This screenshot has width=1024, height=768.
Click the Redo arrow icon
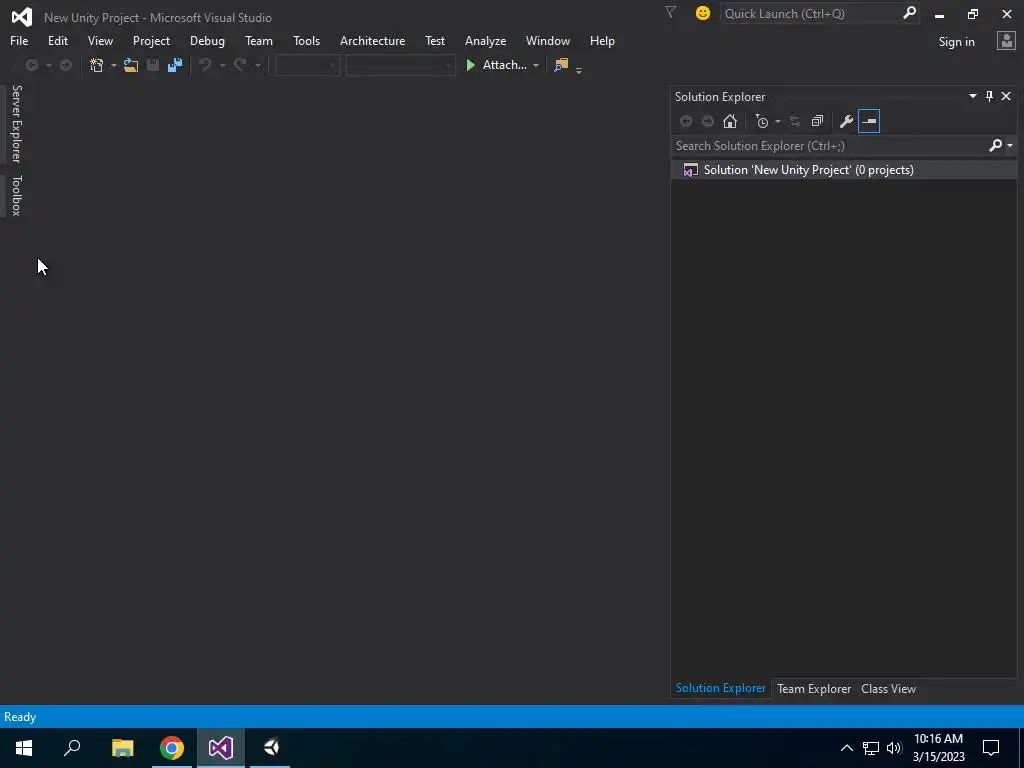click(x=240, y=65)
